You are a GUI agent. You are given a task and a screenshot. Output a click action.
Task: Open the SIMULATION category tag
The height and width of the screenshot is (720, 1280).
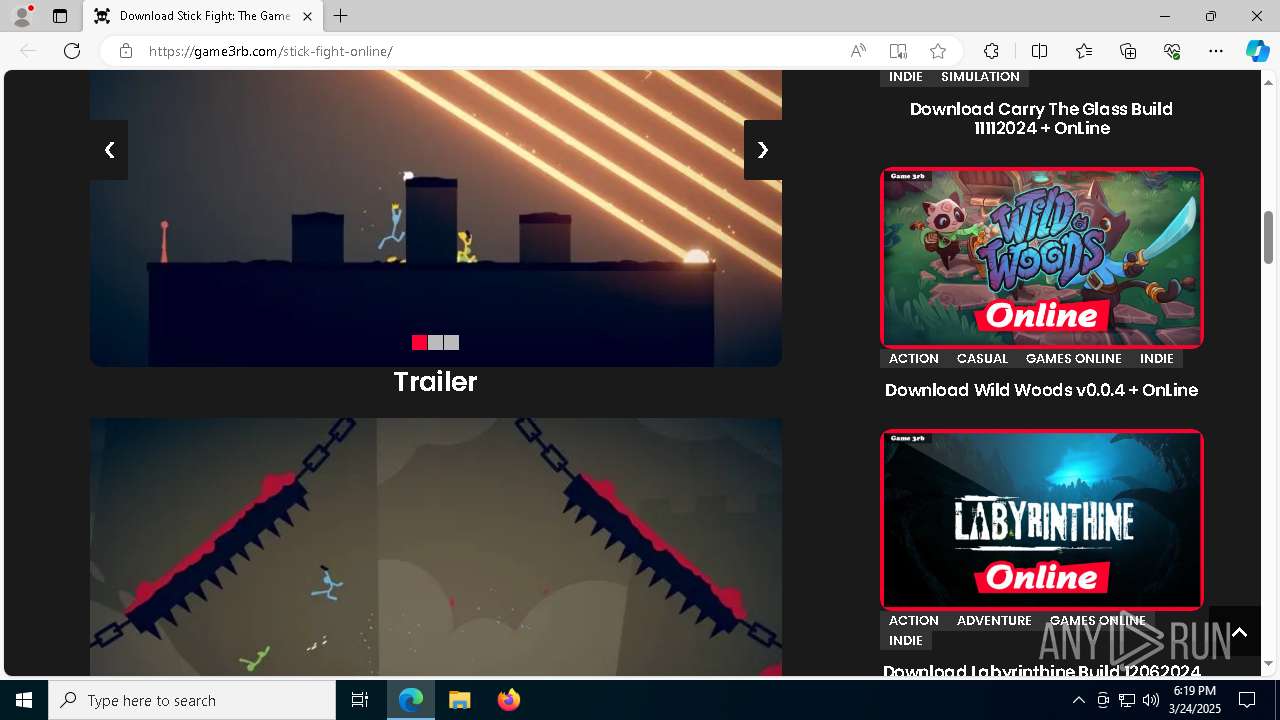click(x=980, y=76)
